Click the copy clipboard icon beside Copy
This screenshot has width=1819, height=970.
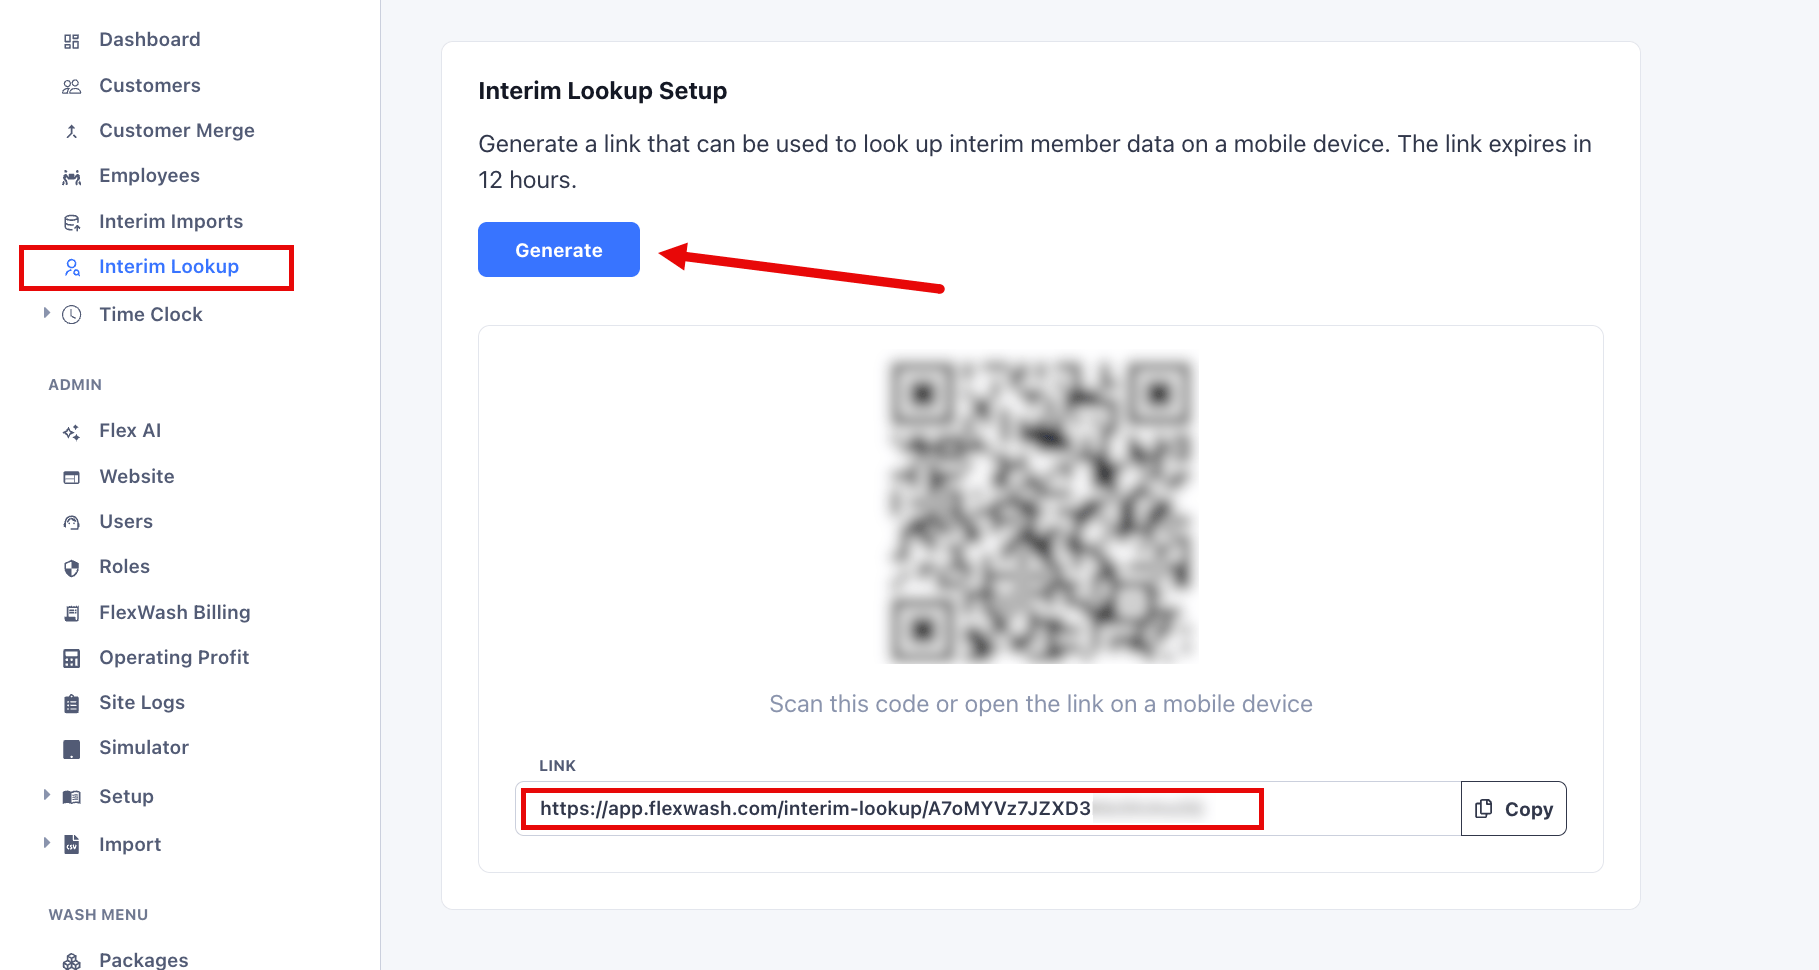click(1484, 808)
